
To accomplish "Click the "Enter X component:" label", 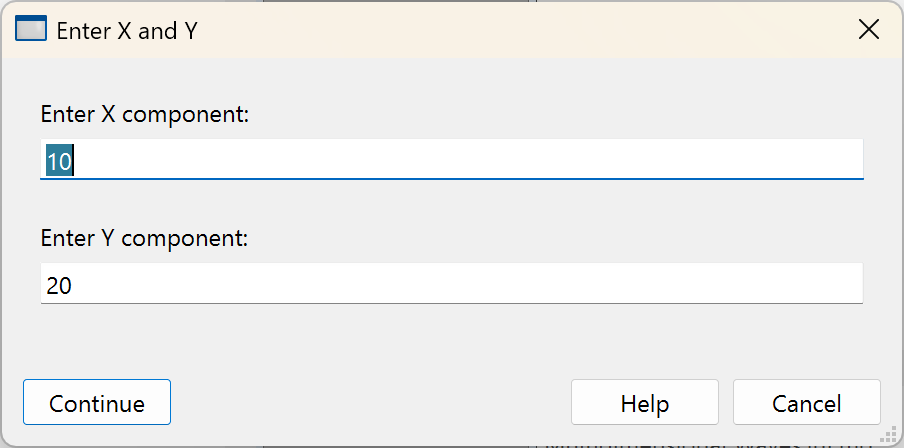I will [x=144, y=114].
